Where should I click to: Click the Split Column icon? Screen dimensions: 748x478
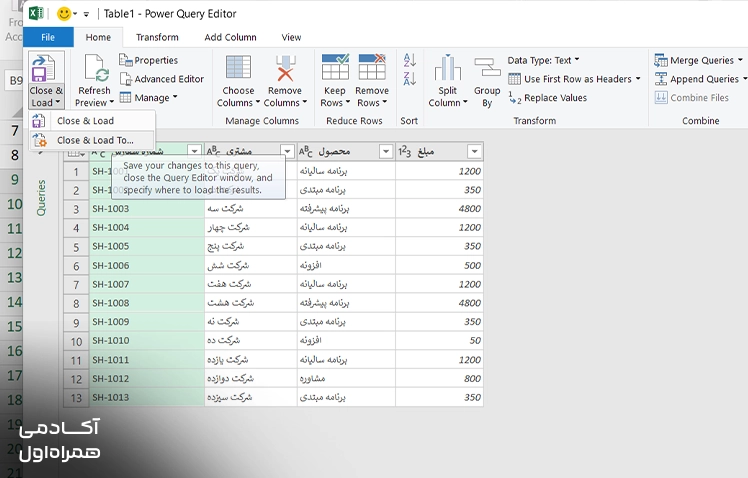(447, 68)
